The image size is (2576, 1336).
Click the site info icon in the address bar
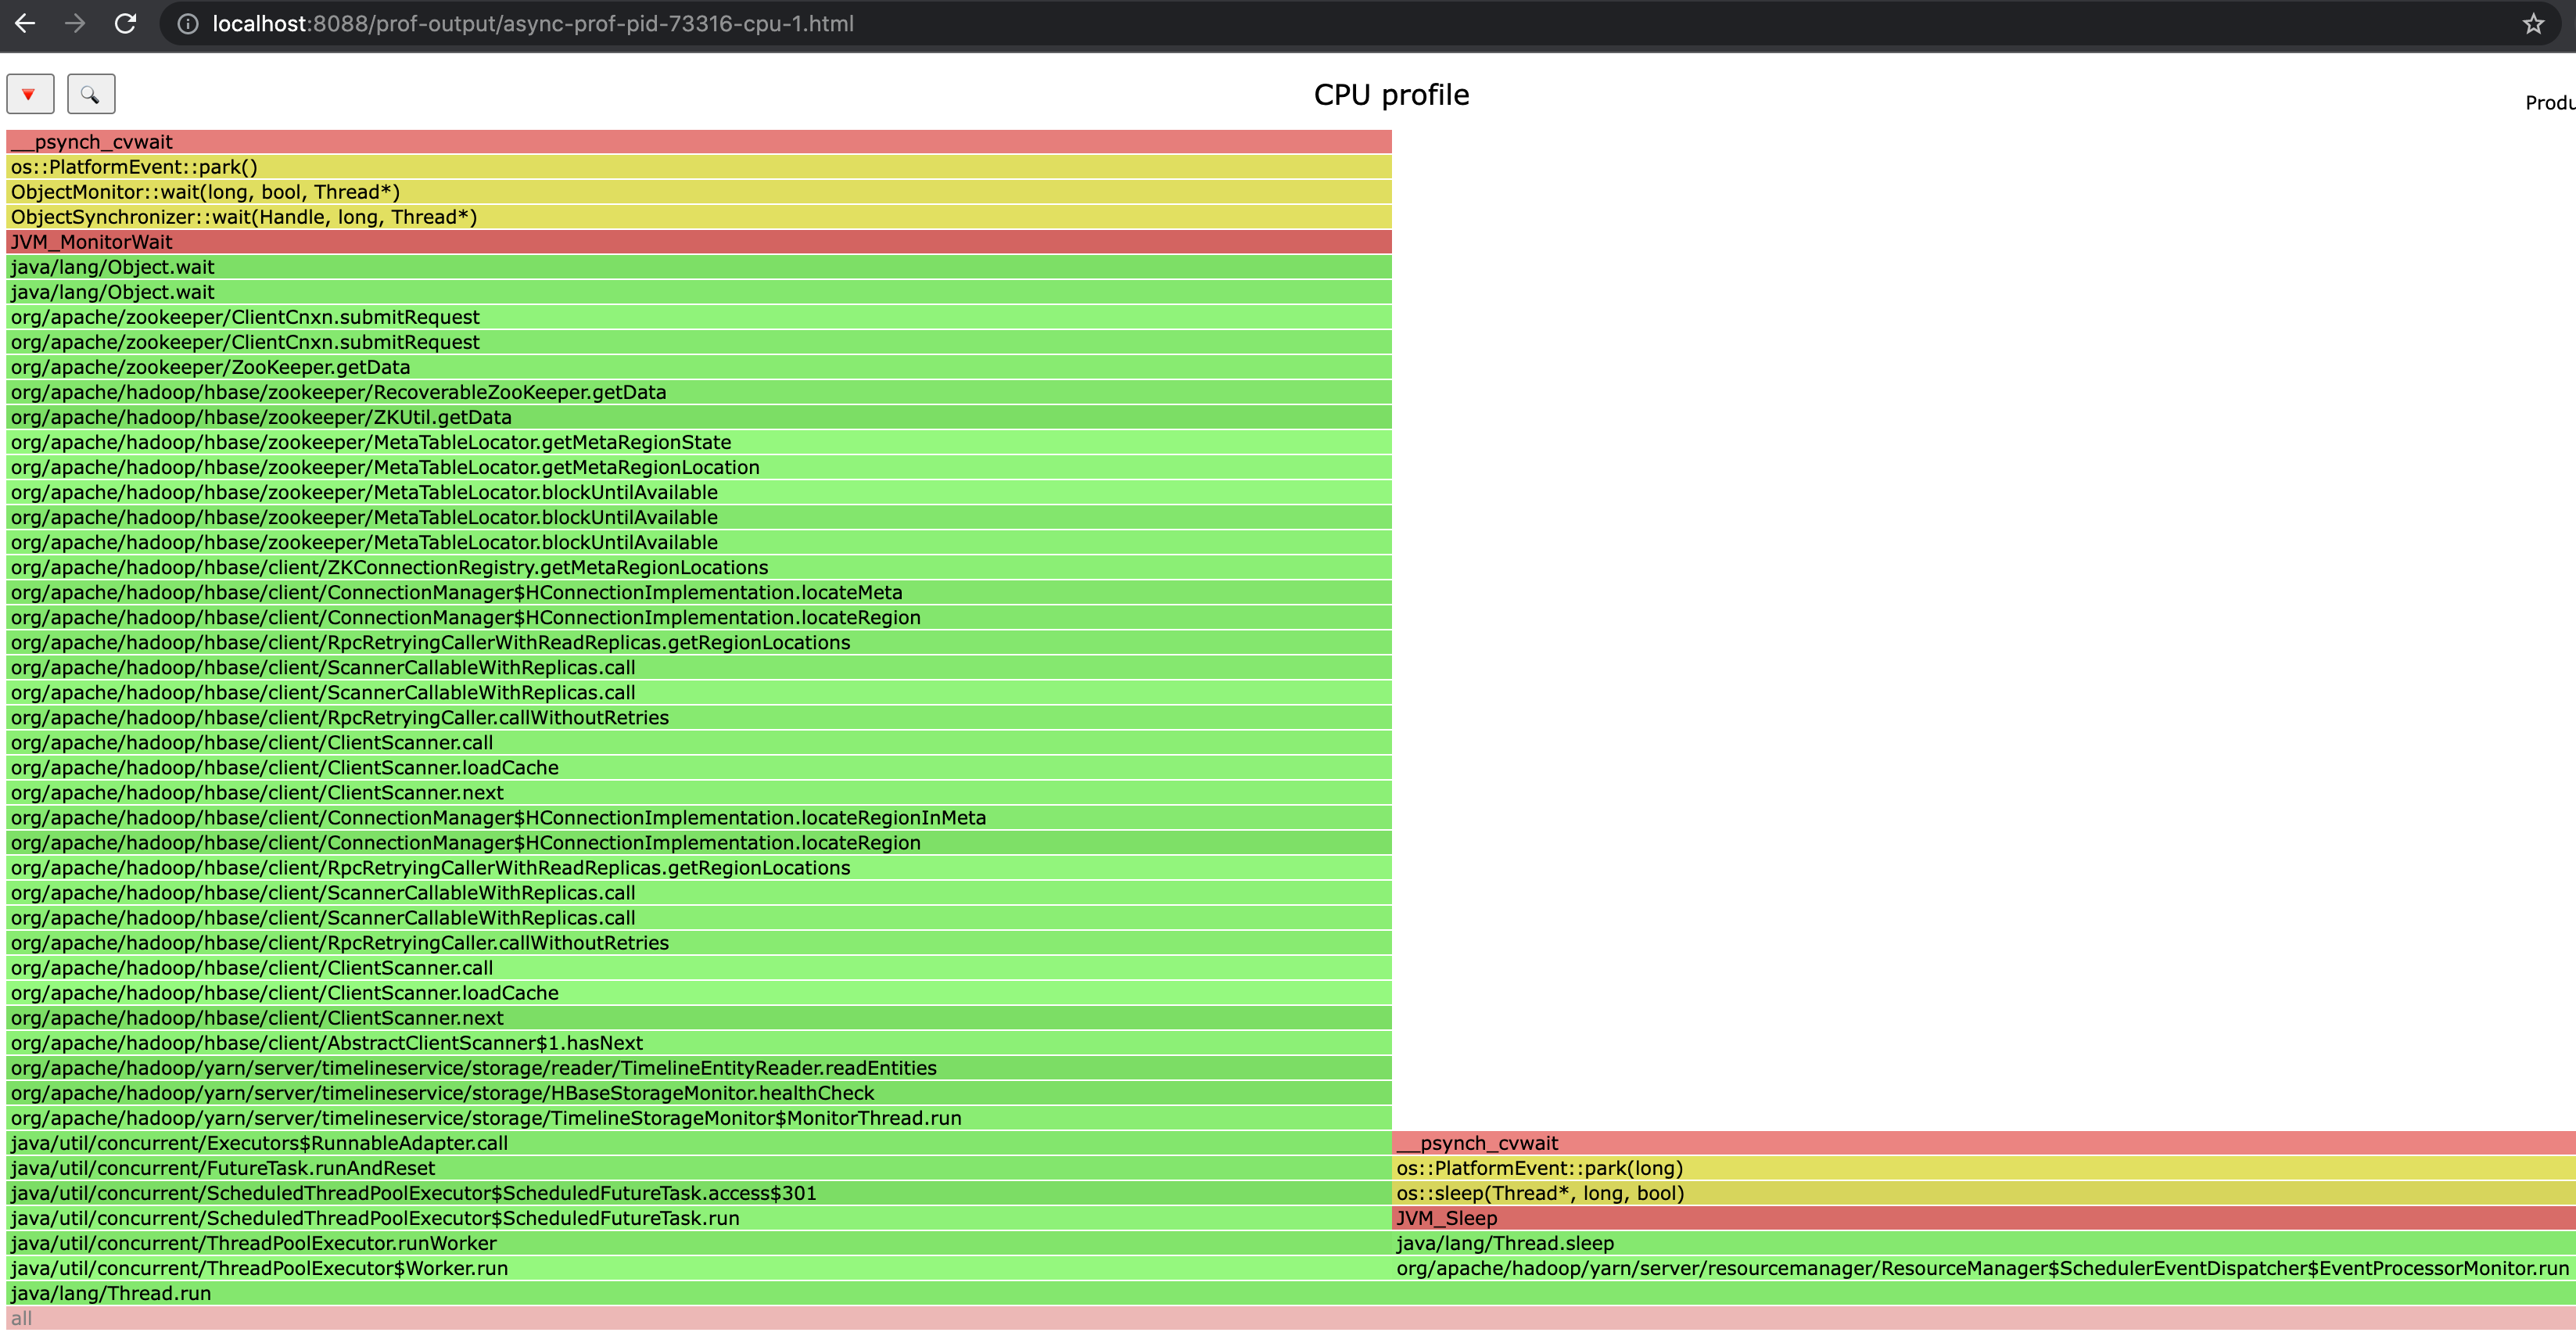click(187, 24)
